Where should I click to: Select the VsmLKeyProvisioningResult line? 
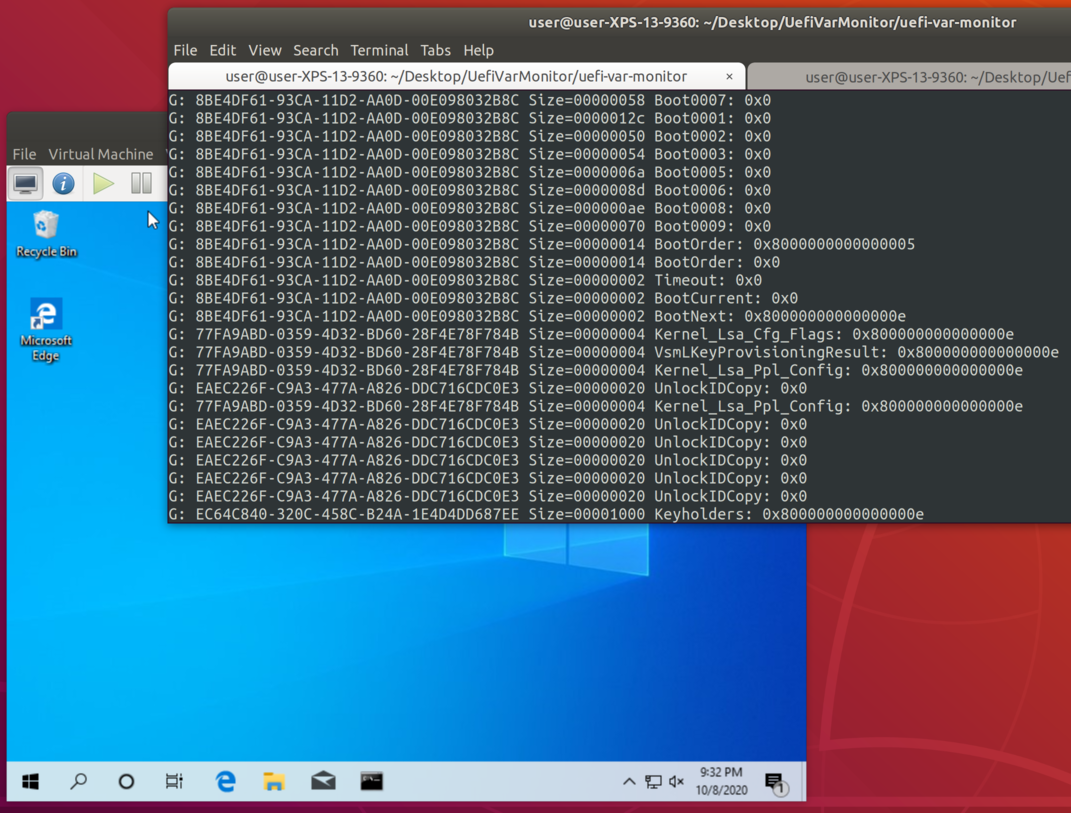coord(613,353)
